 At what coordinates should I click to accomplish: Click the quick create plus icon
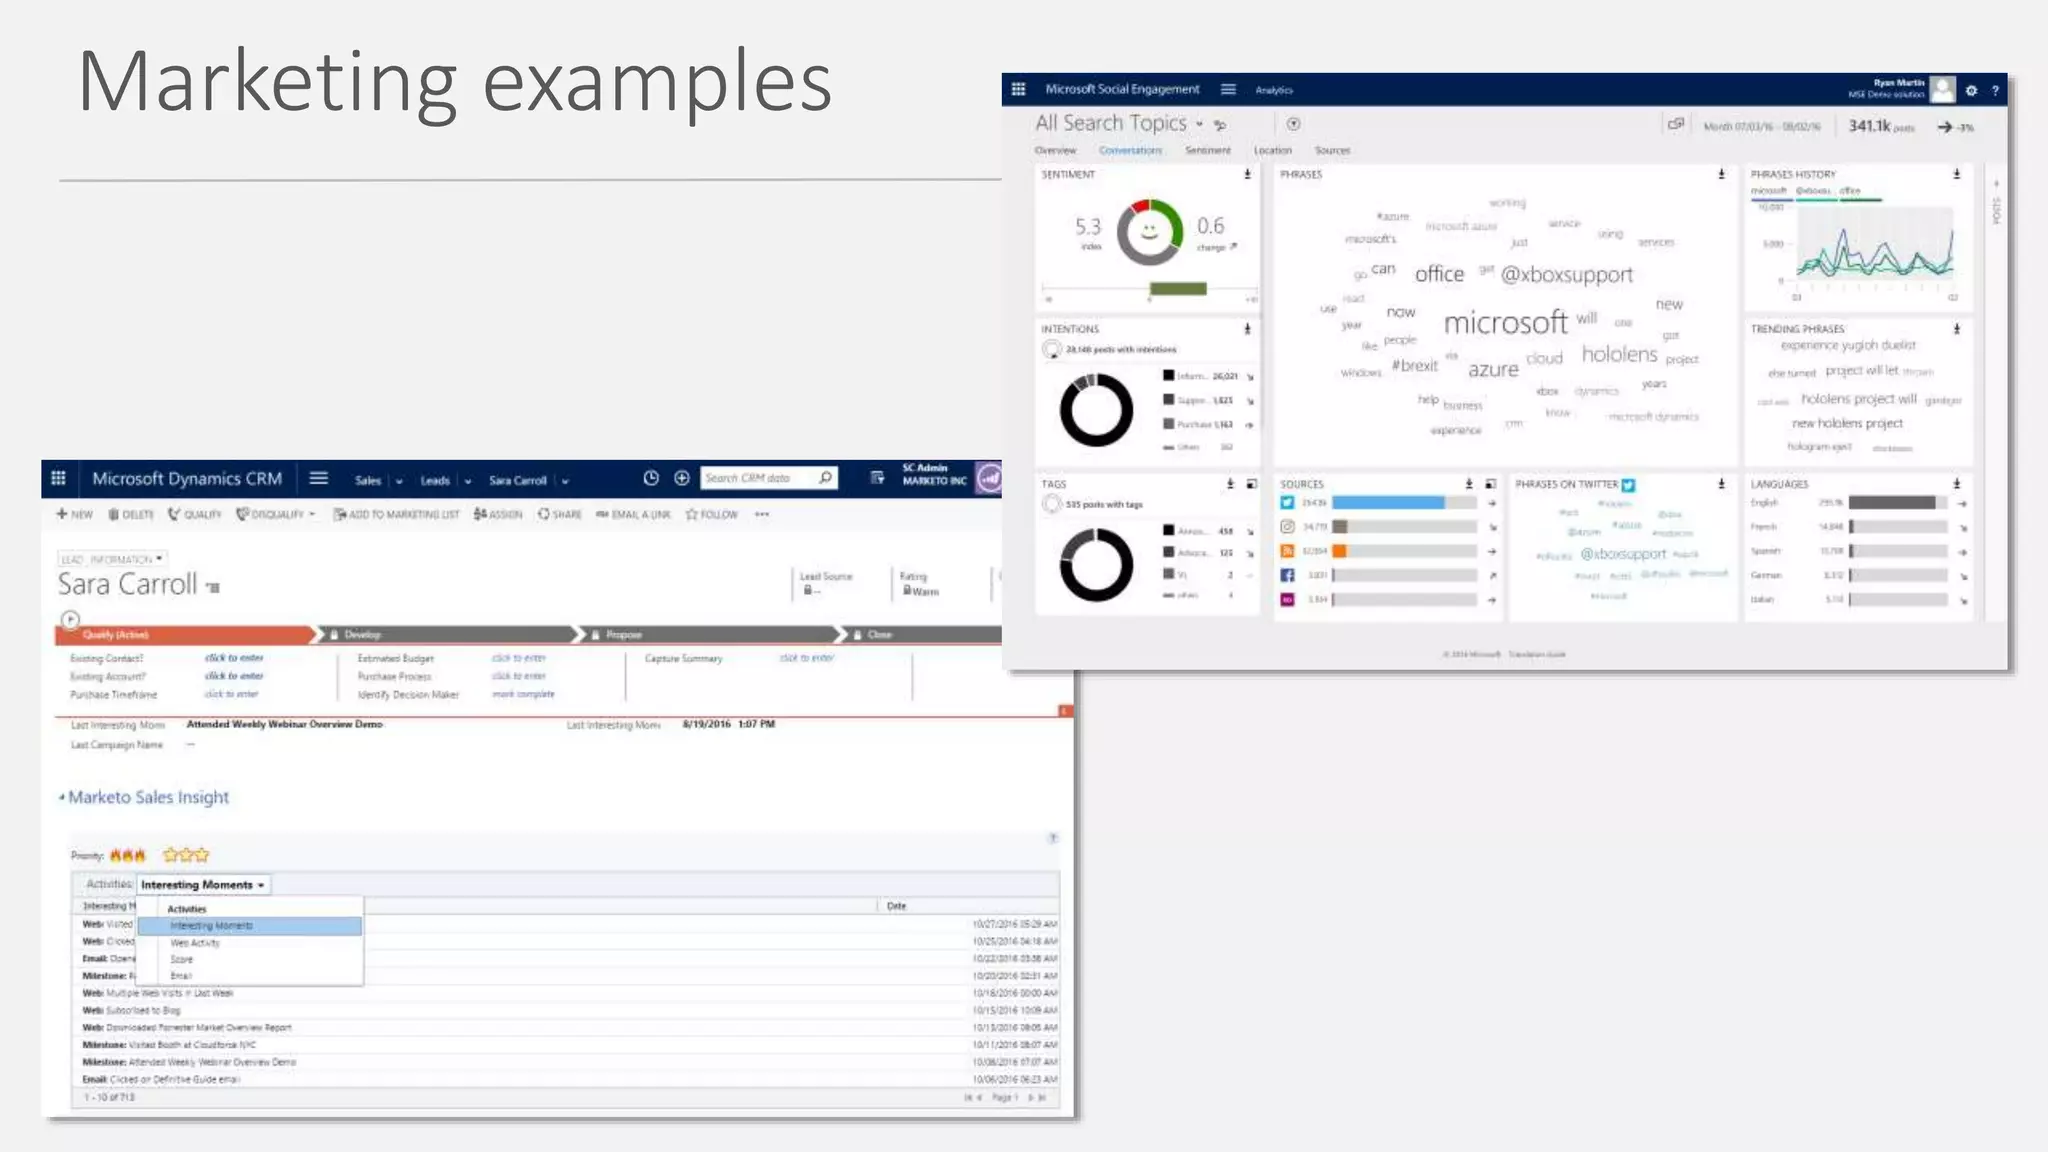pyautogui.click(x=682, y=479)
